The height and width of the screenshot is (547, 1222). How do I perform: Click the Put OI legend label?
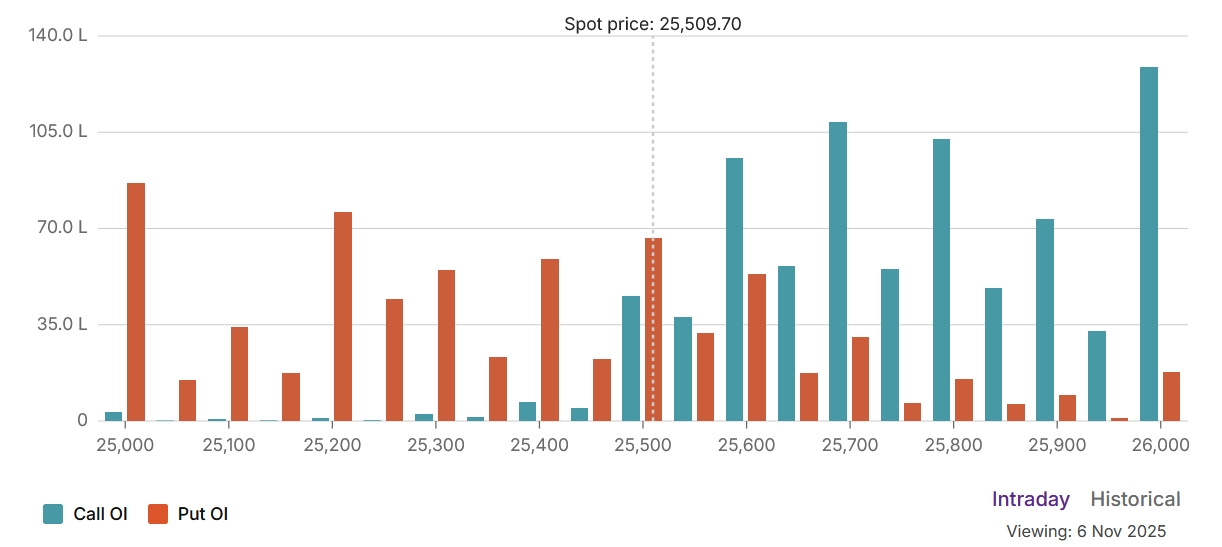pyautogui.click(x=203, y=514)
